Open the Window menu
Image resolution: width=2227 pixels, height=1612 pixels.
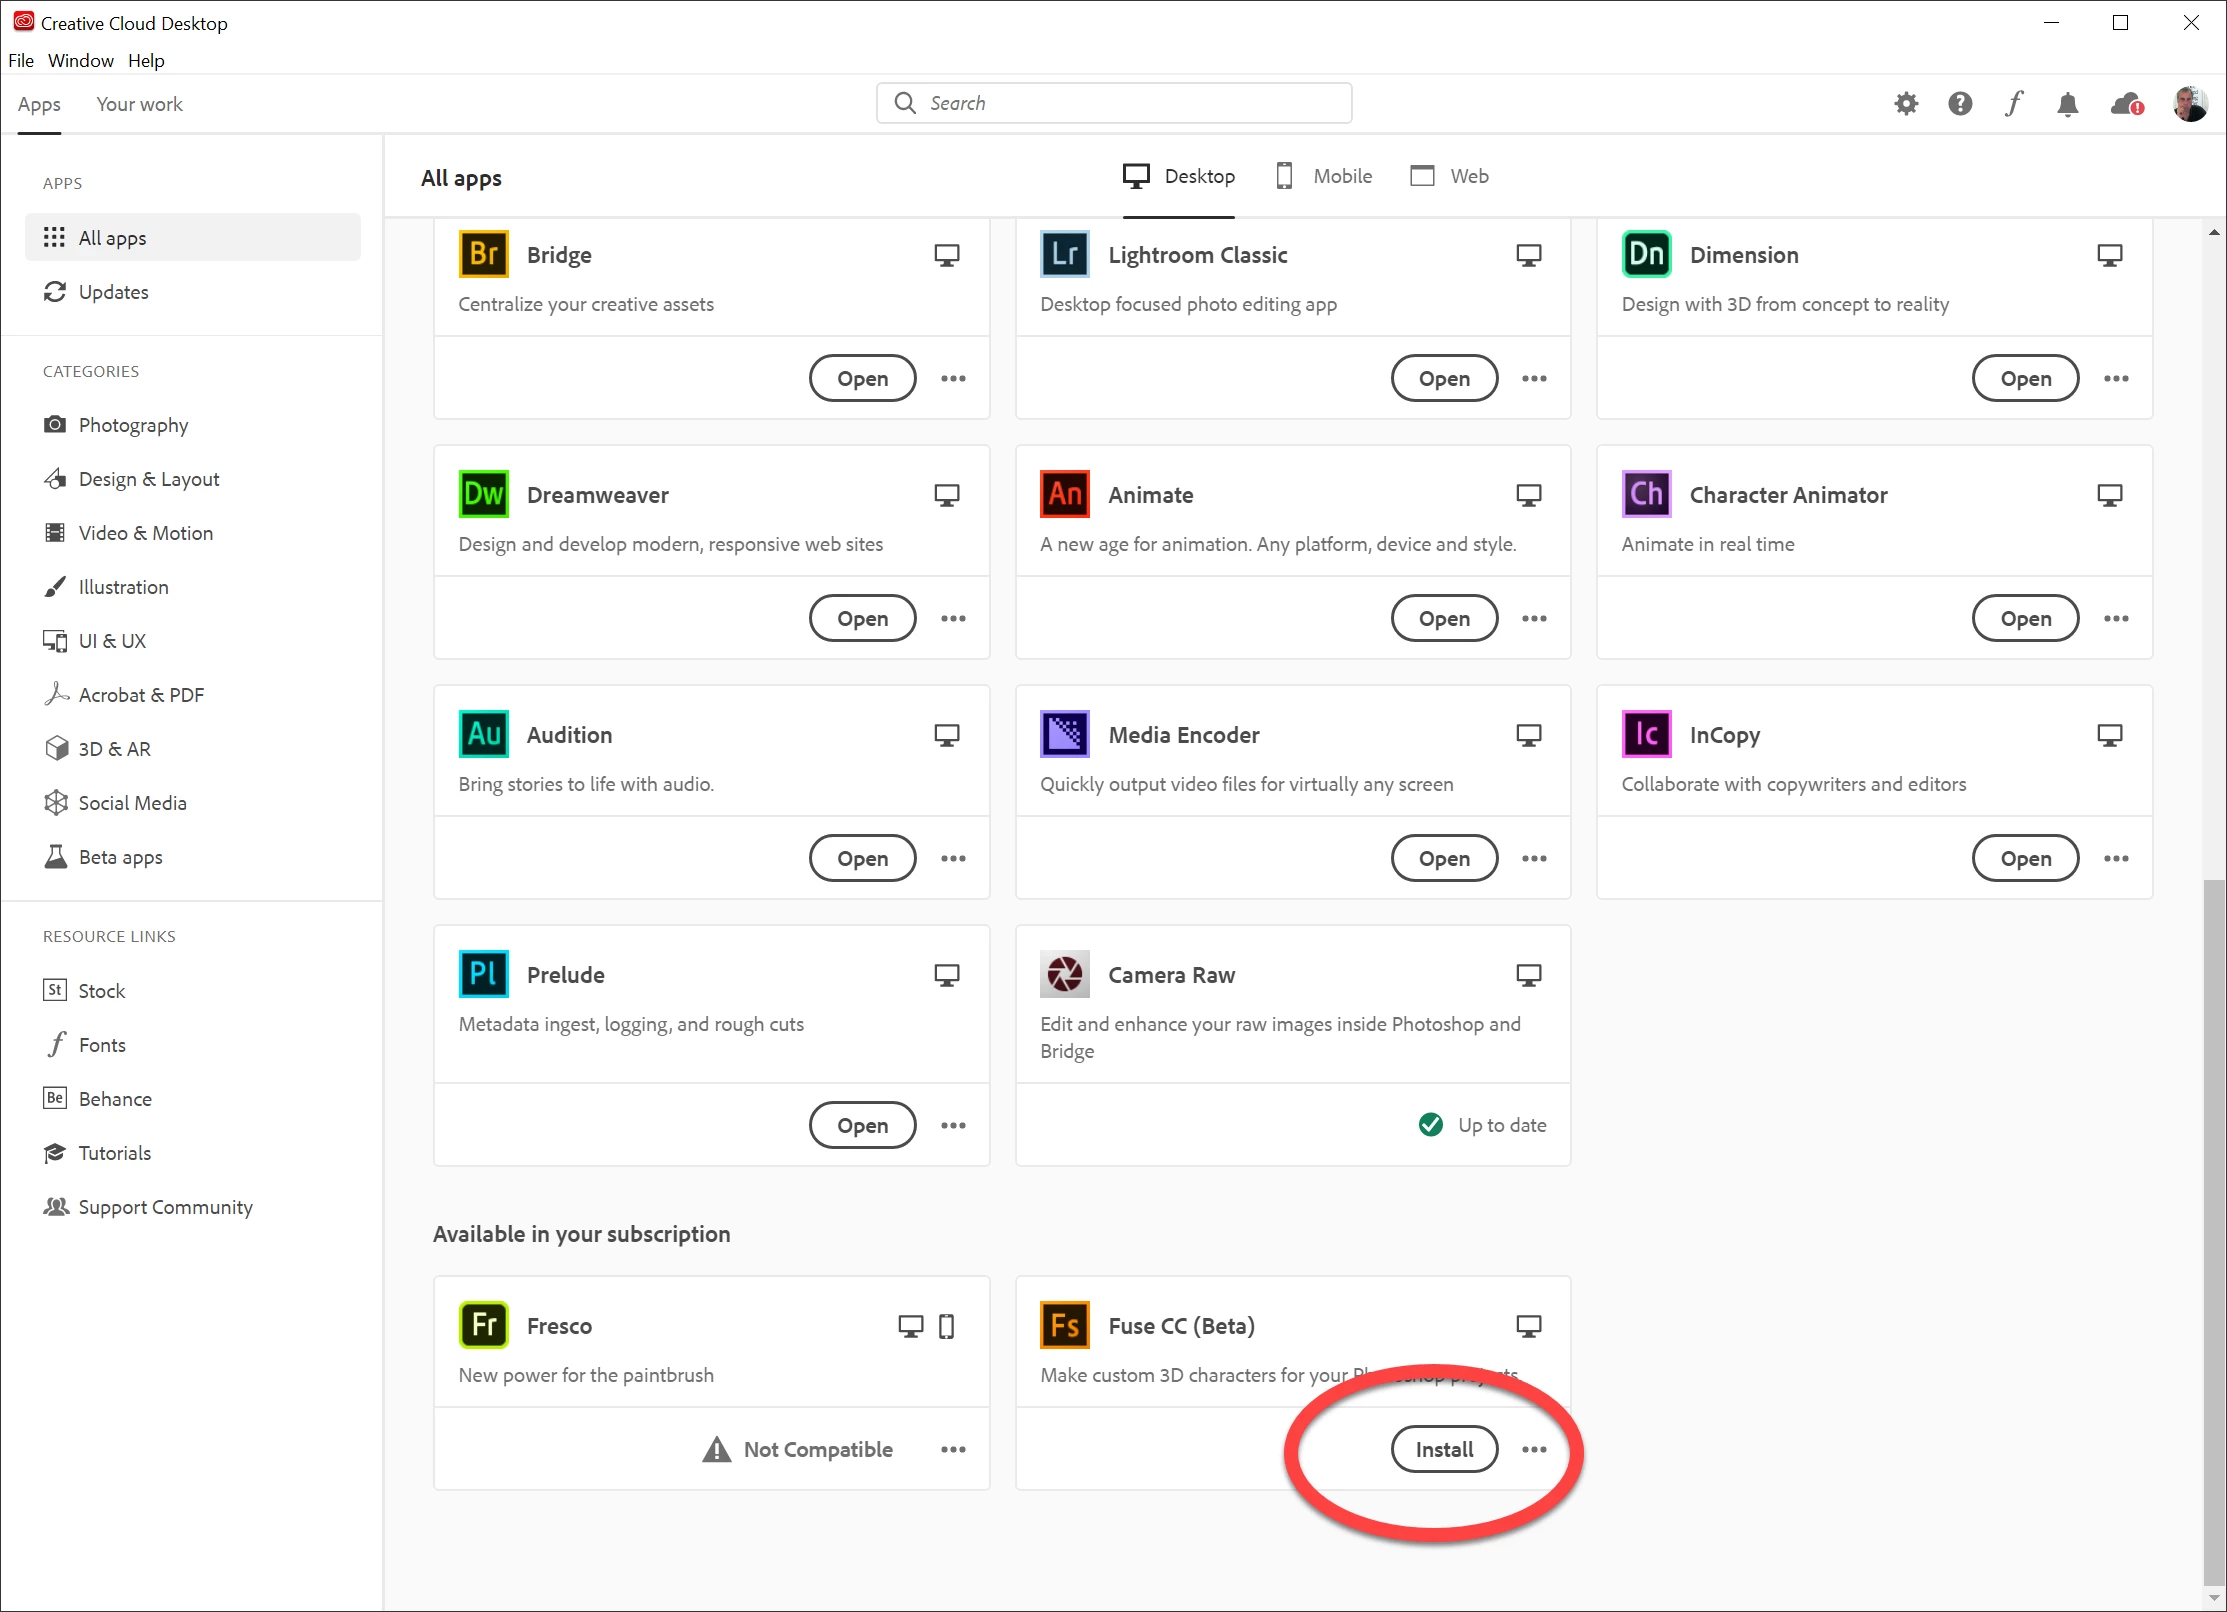click(x=81, y=61)
